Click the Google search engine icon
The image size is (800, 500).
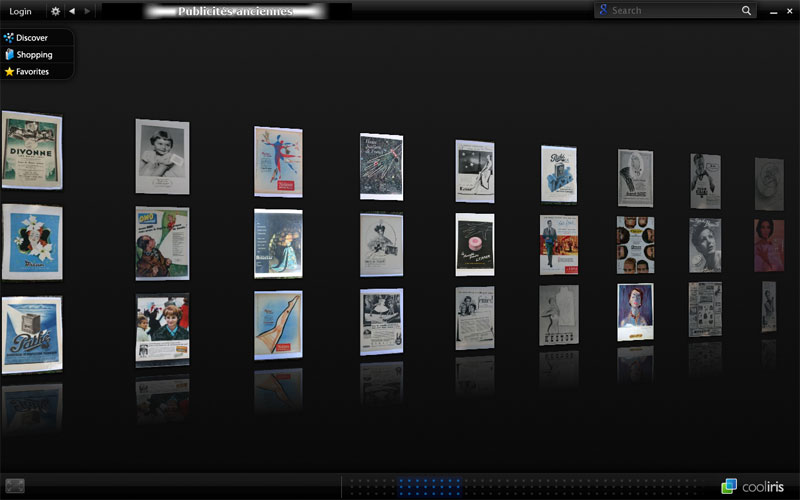pos(604,10)
